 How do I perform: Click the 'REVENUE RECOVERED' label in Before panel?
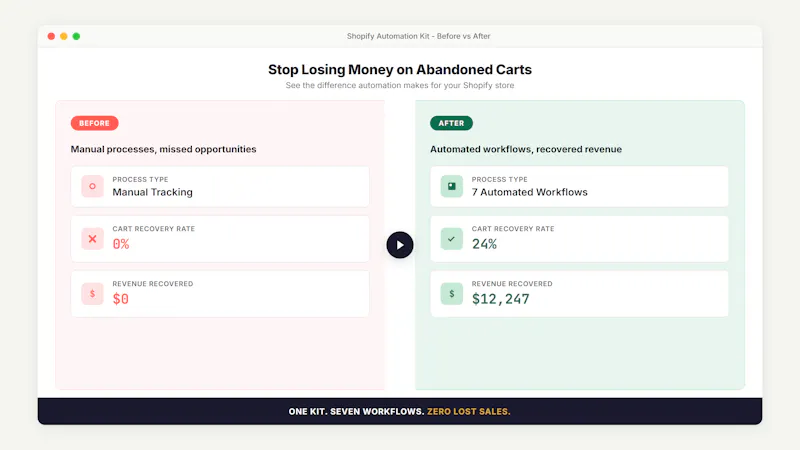coord(153,284)
